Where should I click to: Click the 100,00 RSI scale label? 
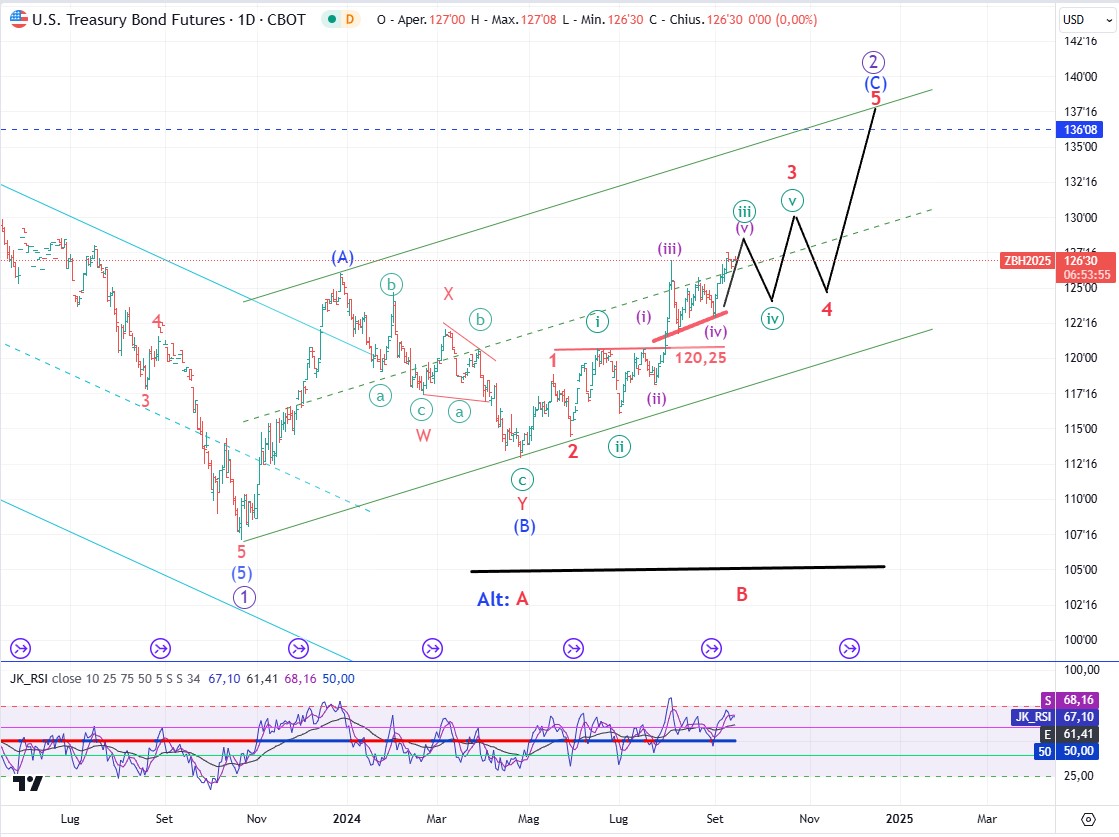(1082, 669)
